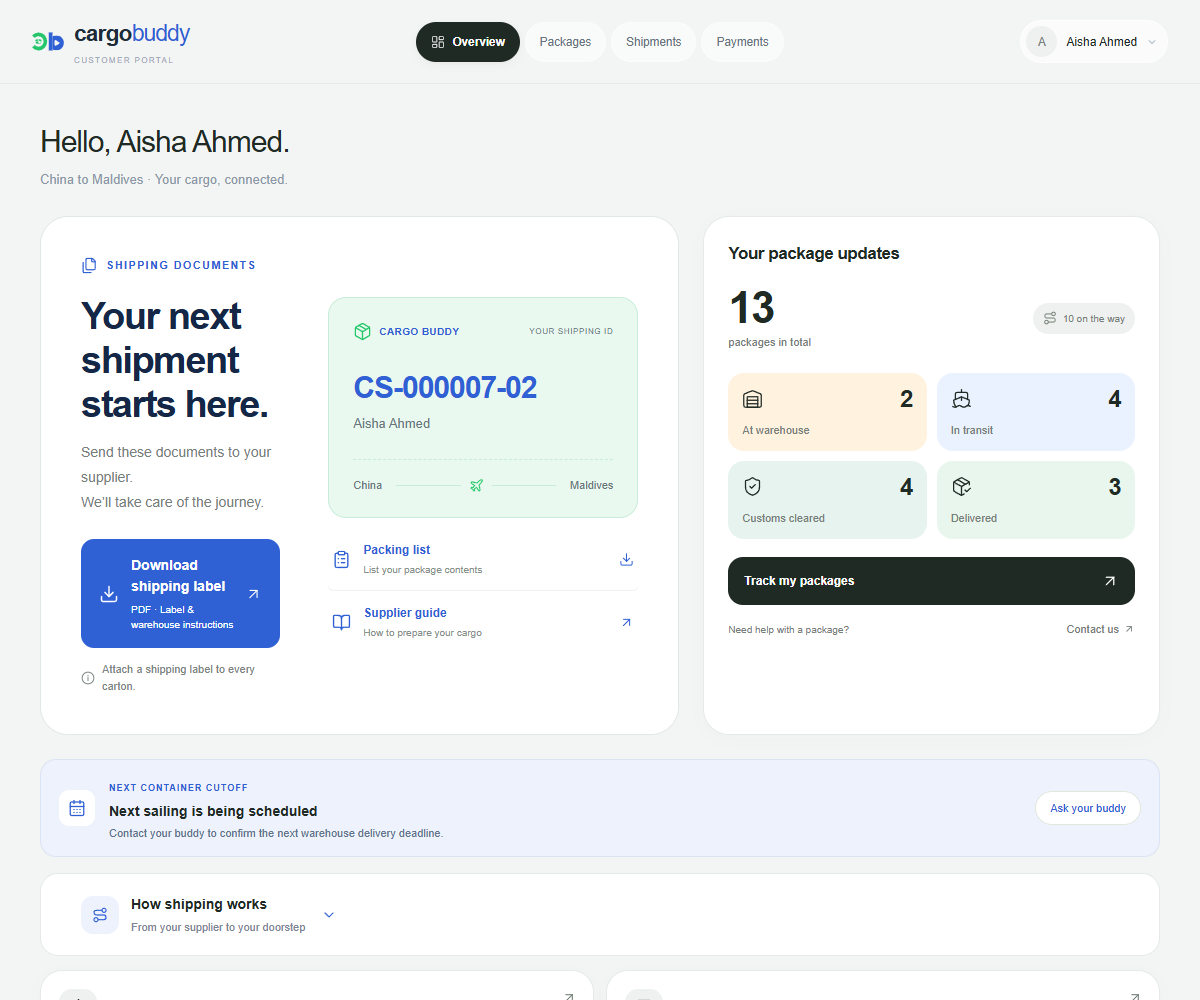Click the airplane icon between China and Maldives
Image resolution: width=1200 pixels, height=1000 pixels.
point(476,485)
